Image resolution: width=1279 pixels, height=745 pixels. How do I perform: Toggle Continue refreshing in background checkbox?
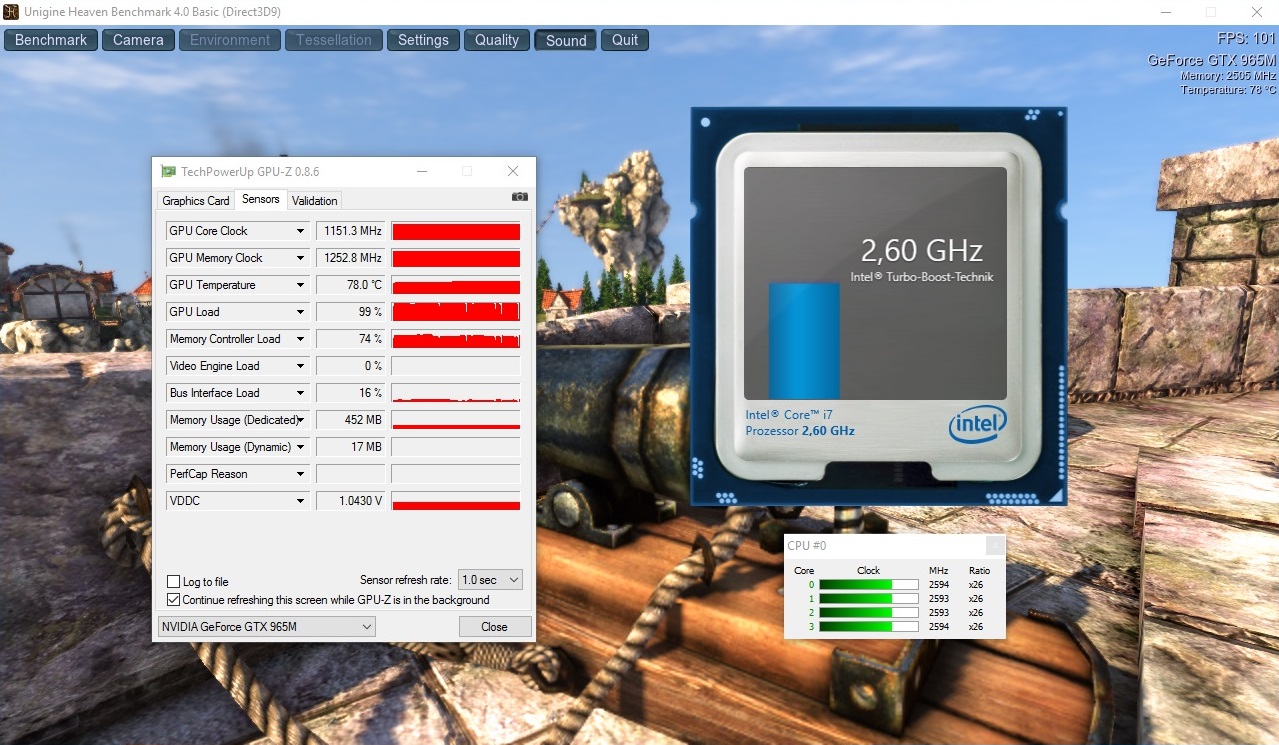click(x=174, y=600)
